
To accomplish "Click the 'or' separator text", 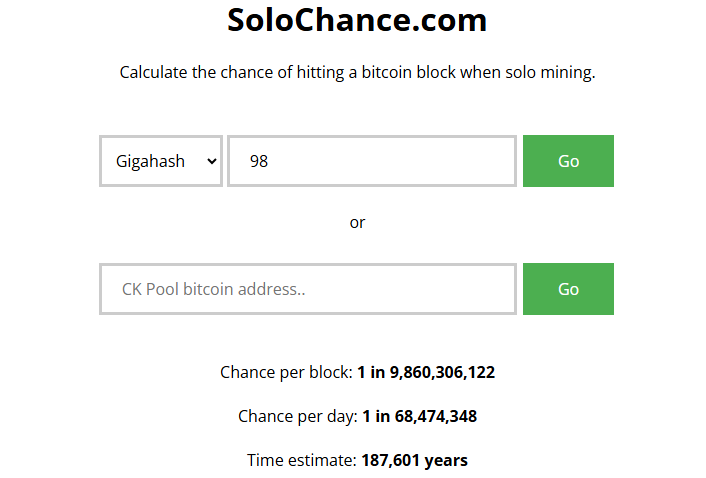I will [x=357, y=222].
